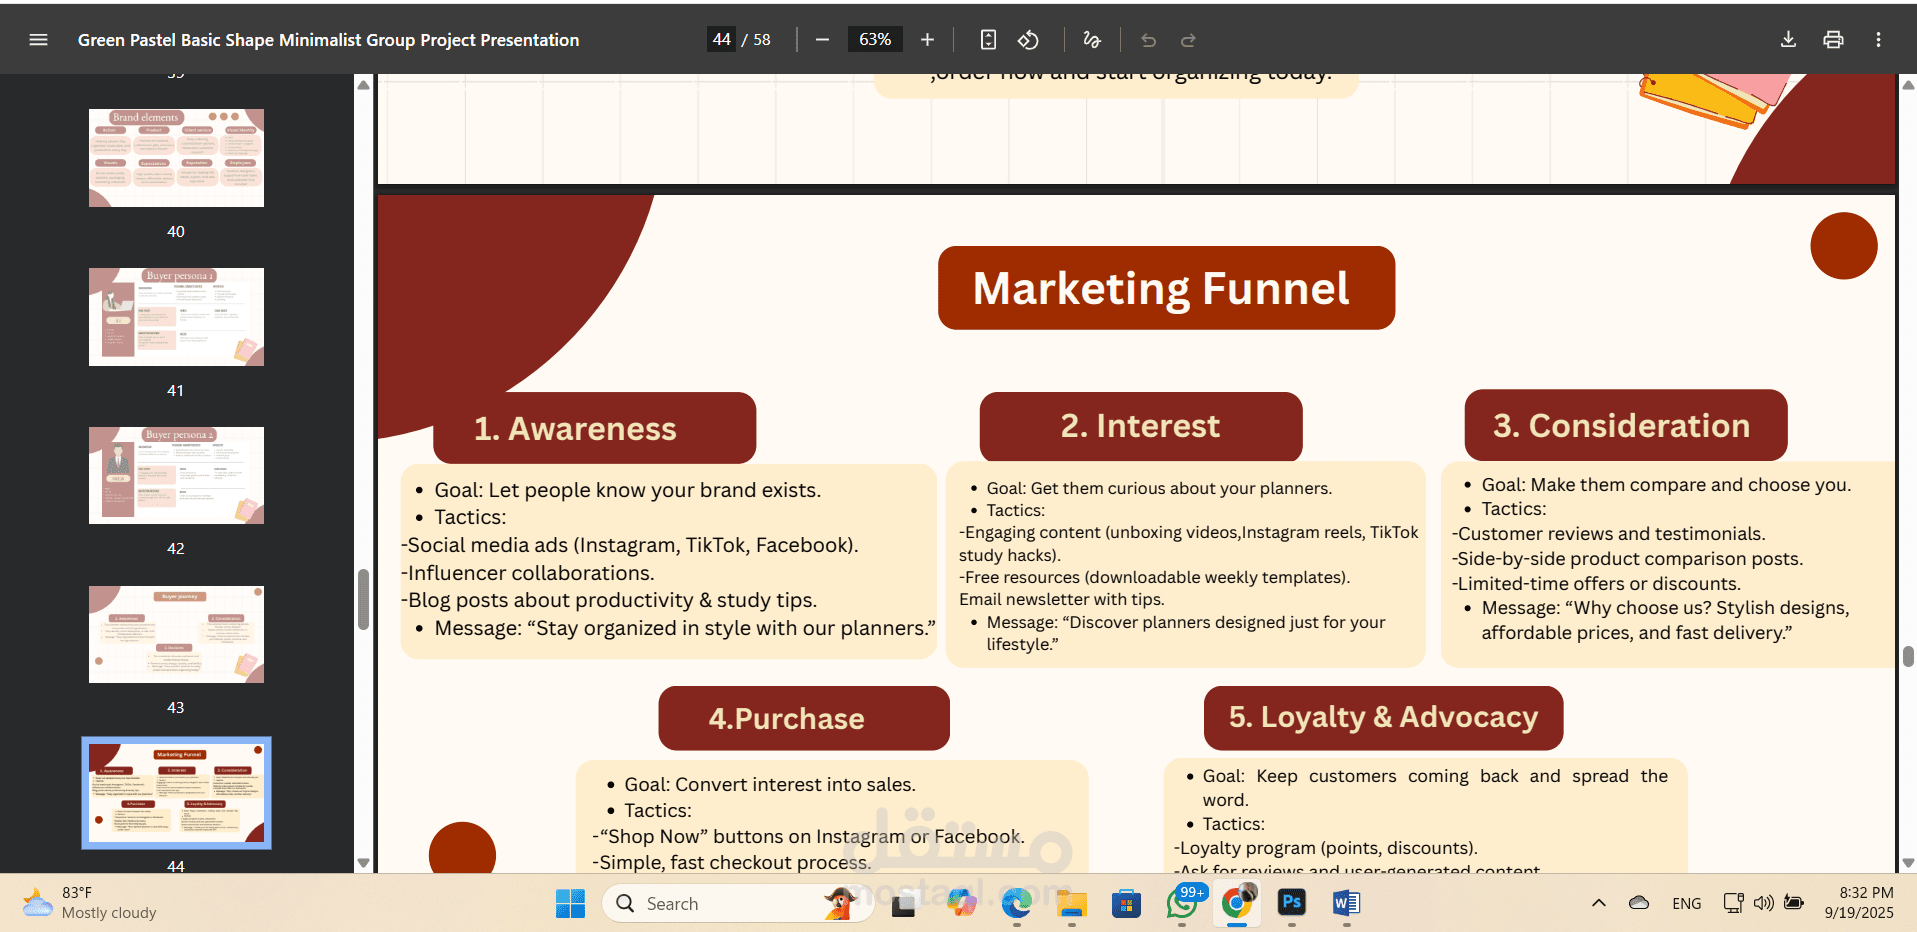Click the zoom out minus button

[822, 40]
